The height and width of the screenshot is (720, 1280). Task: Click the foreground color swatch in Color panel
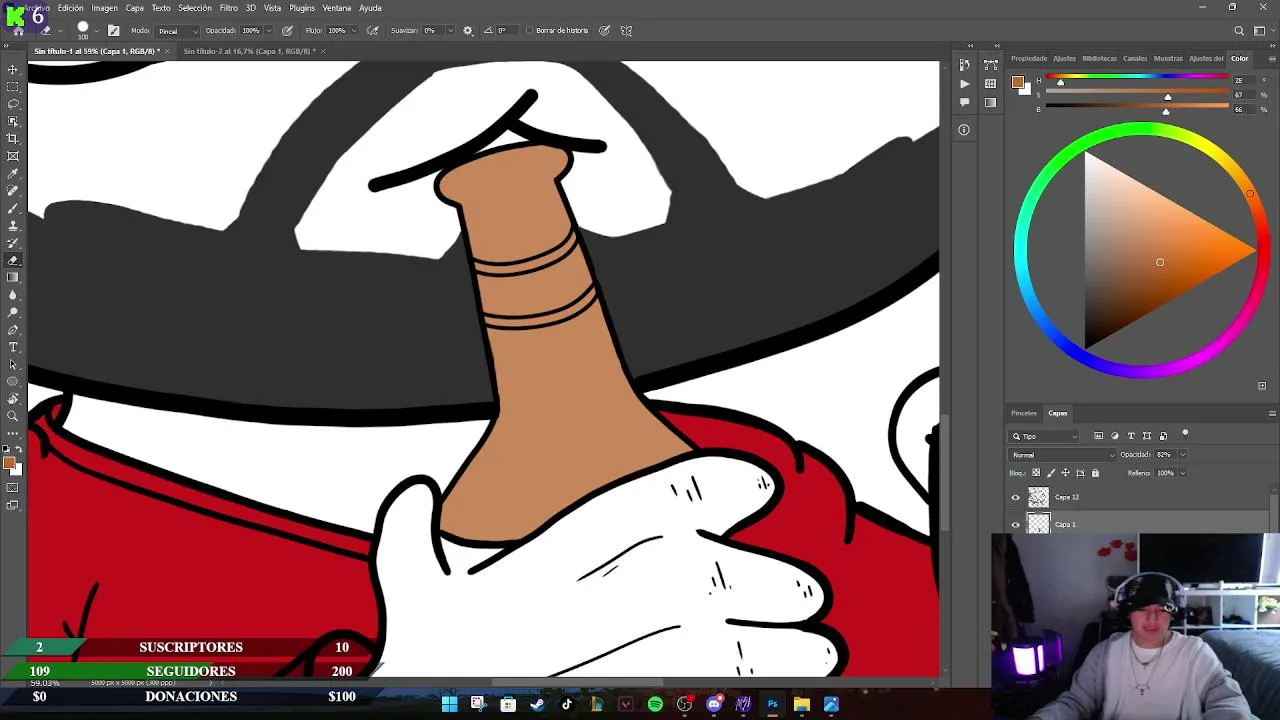point(1017,82)
